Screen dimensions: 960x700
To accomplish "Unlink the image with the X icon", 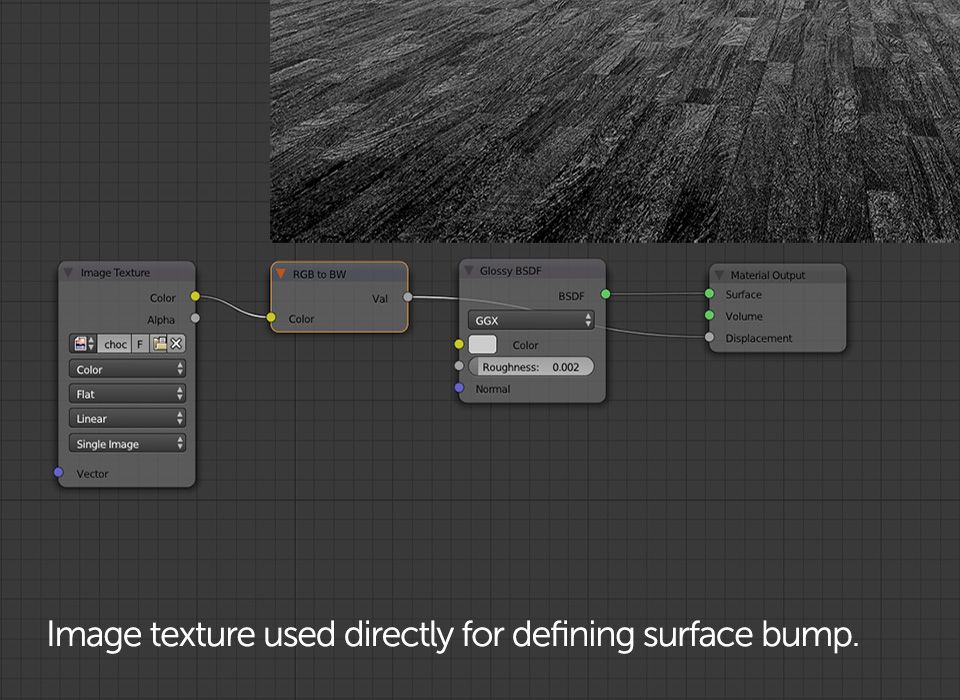I will click(176, 344).
